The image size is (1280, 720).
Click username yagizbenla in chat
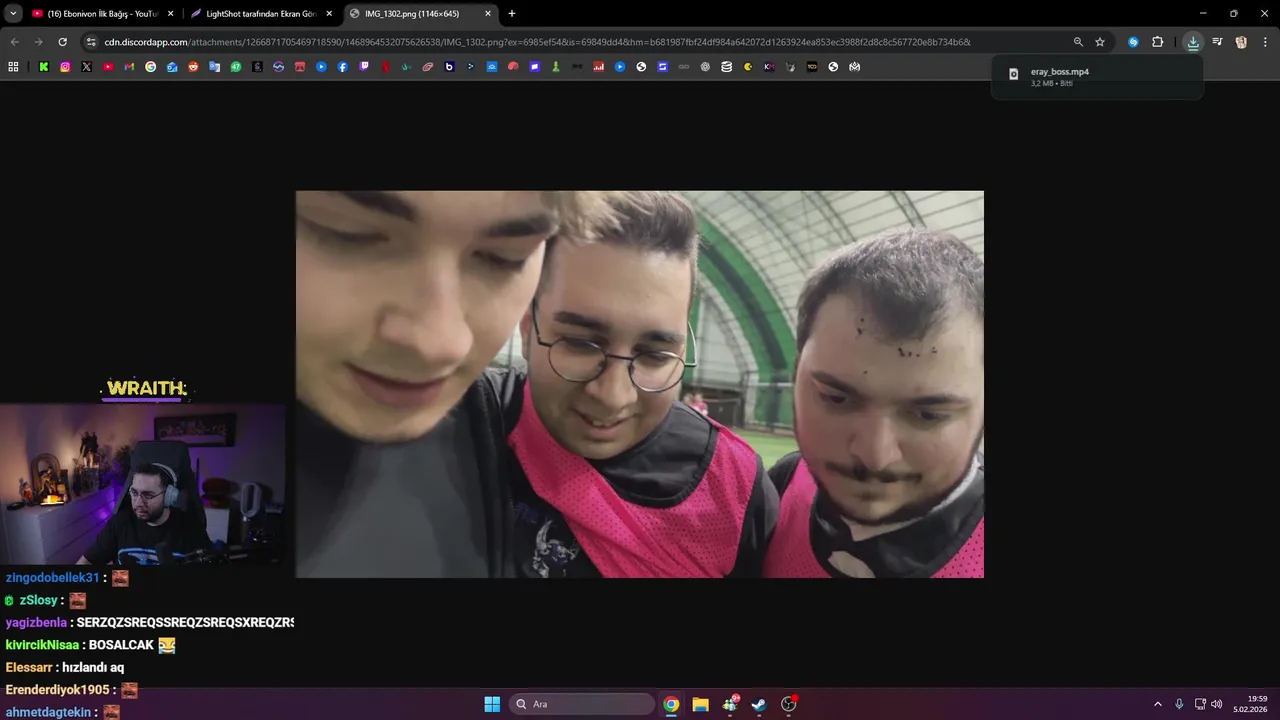pos(36,622)
